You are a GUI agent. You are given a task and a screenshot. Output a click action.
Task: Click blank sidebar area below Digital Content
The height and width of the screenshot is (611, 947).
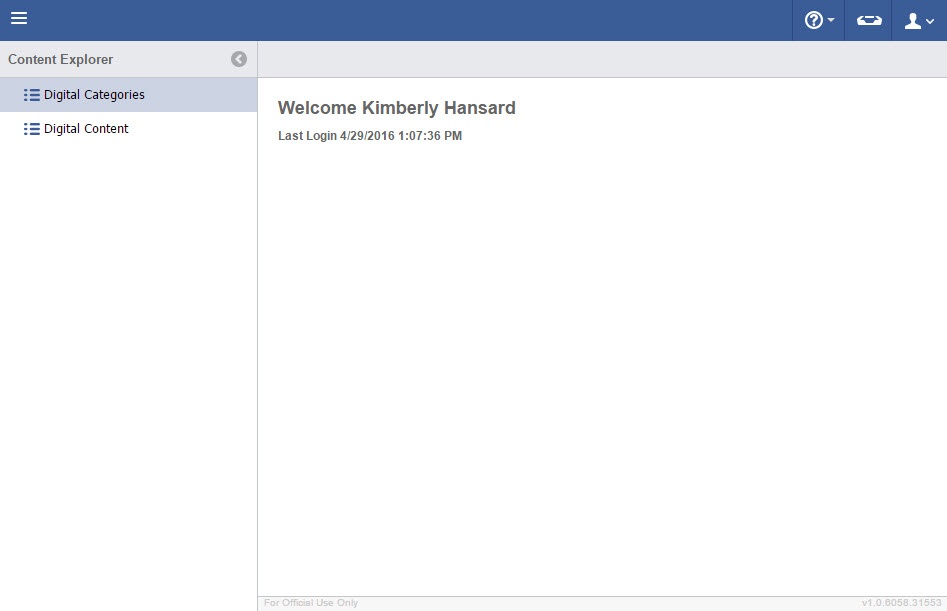pos(128,370)
